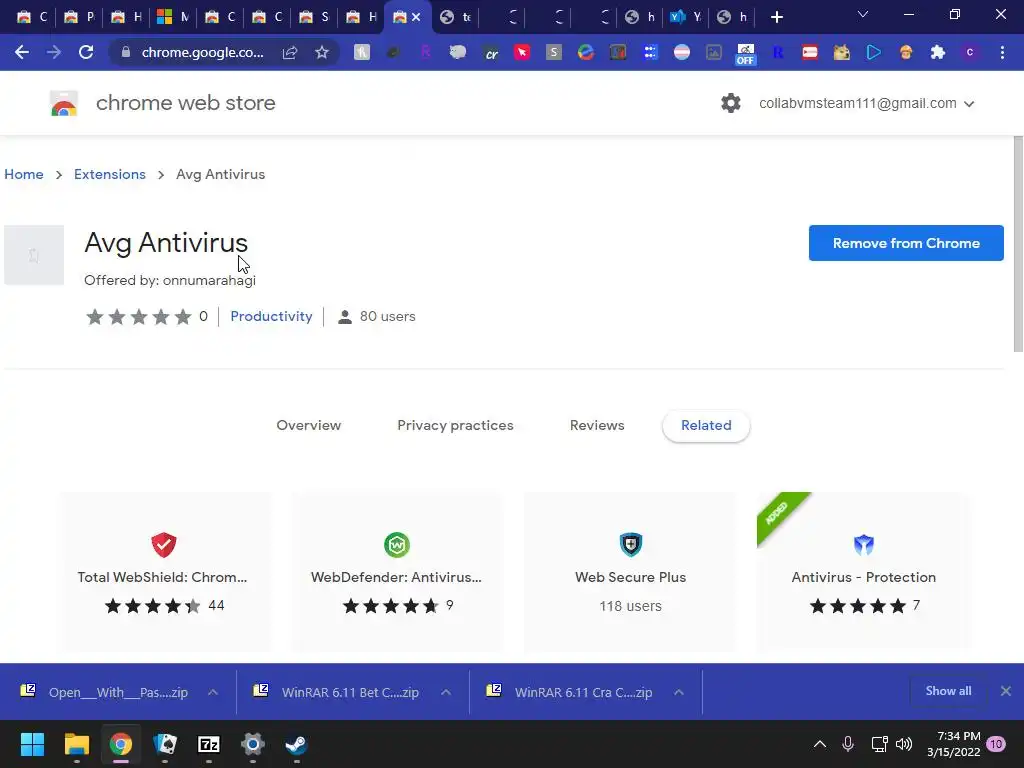1024x768 pixels.
Task: Click the blue 'R' extension icon
Action: pos(777,52)
